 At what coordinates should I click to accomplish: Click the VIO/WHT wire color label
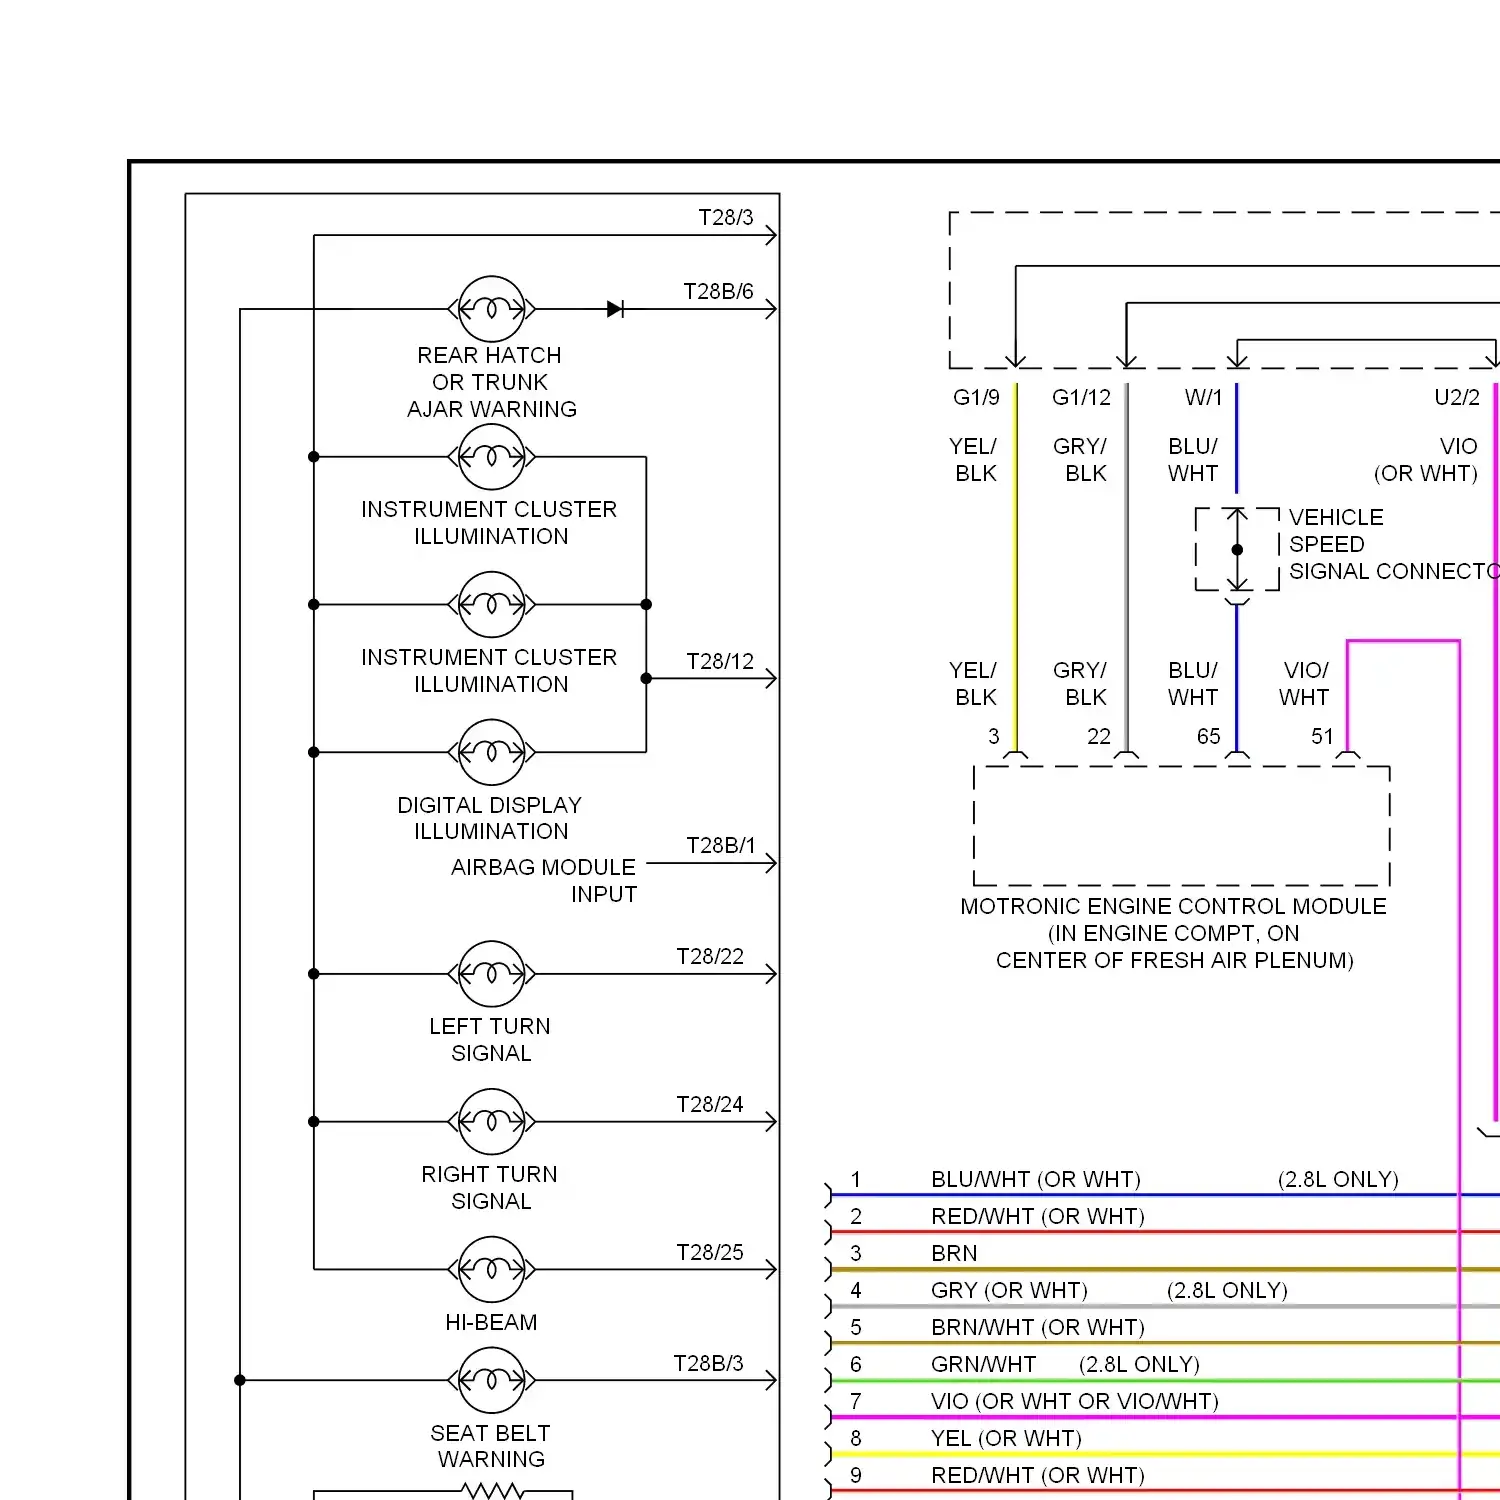pyautogui.click(x=1305, y=683)
